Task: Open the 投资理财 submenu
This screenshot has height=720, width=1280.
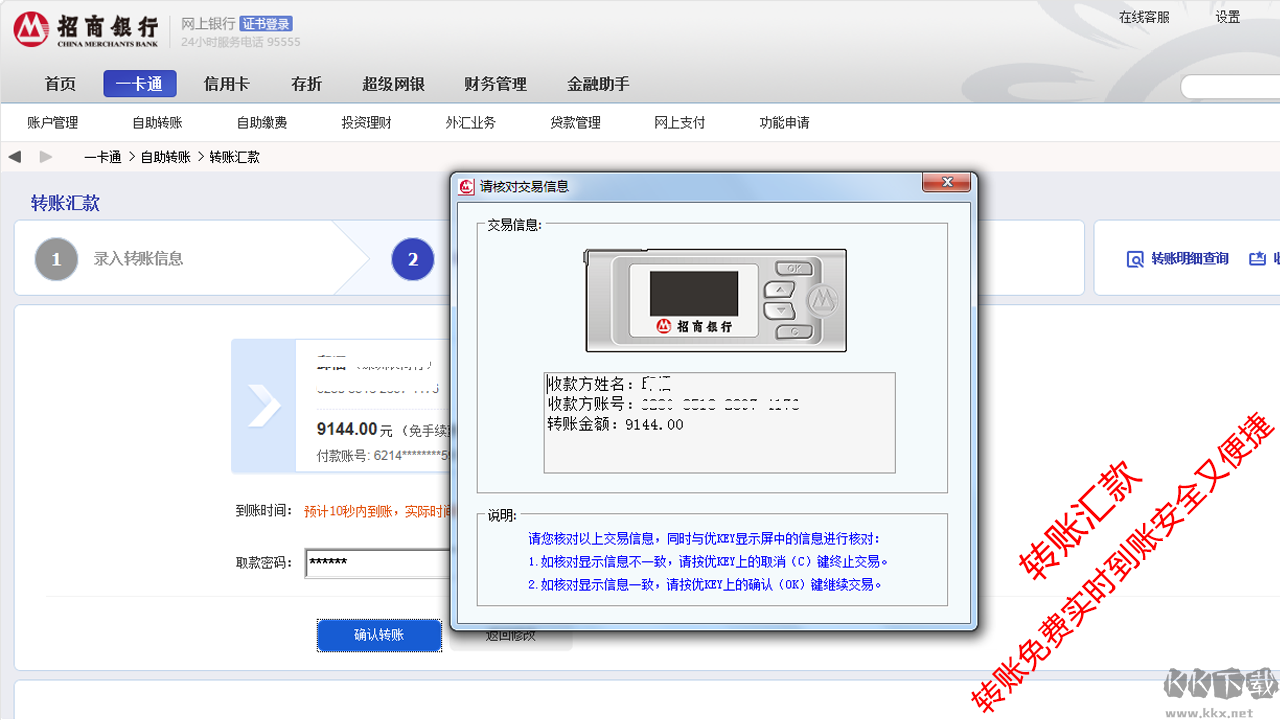Action: click(x=366, y=123)
